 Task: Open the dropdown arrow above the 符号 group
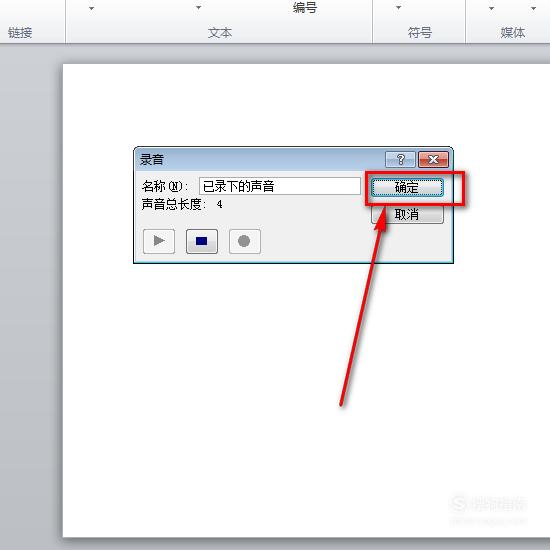(398, 8)
